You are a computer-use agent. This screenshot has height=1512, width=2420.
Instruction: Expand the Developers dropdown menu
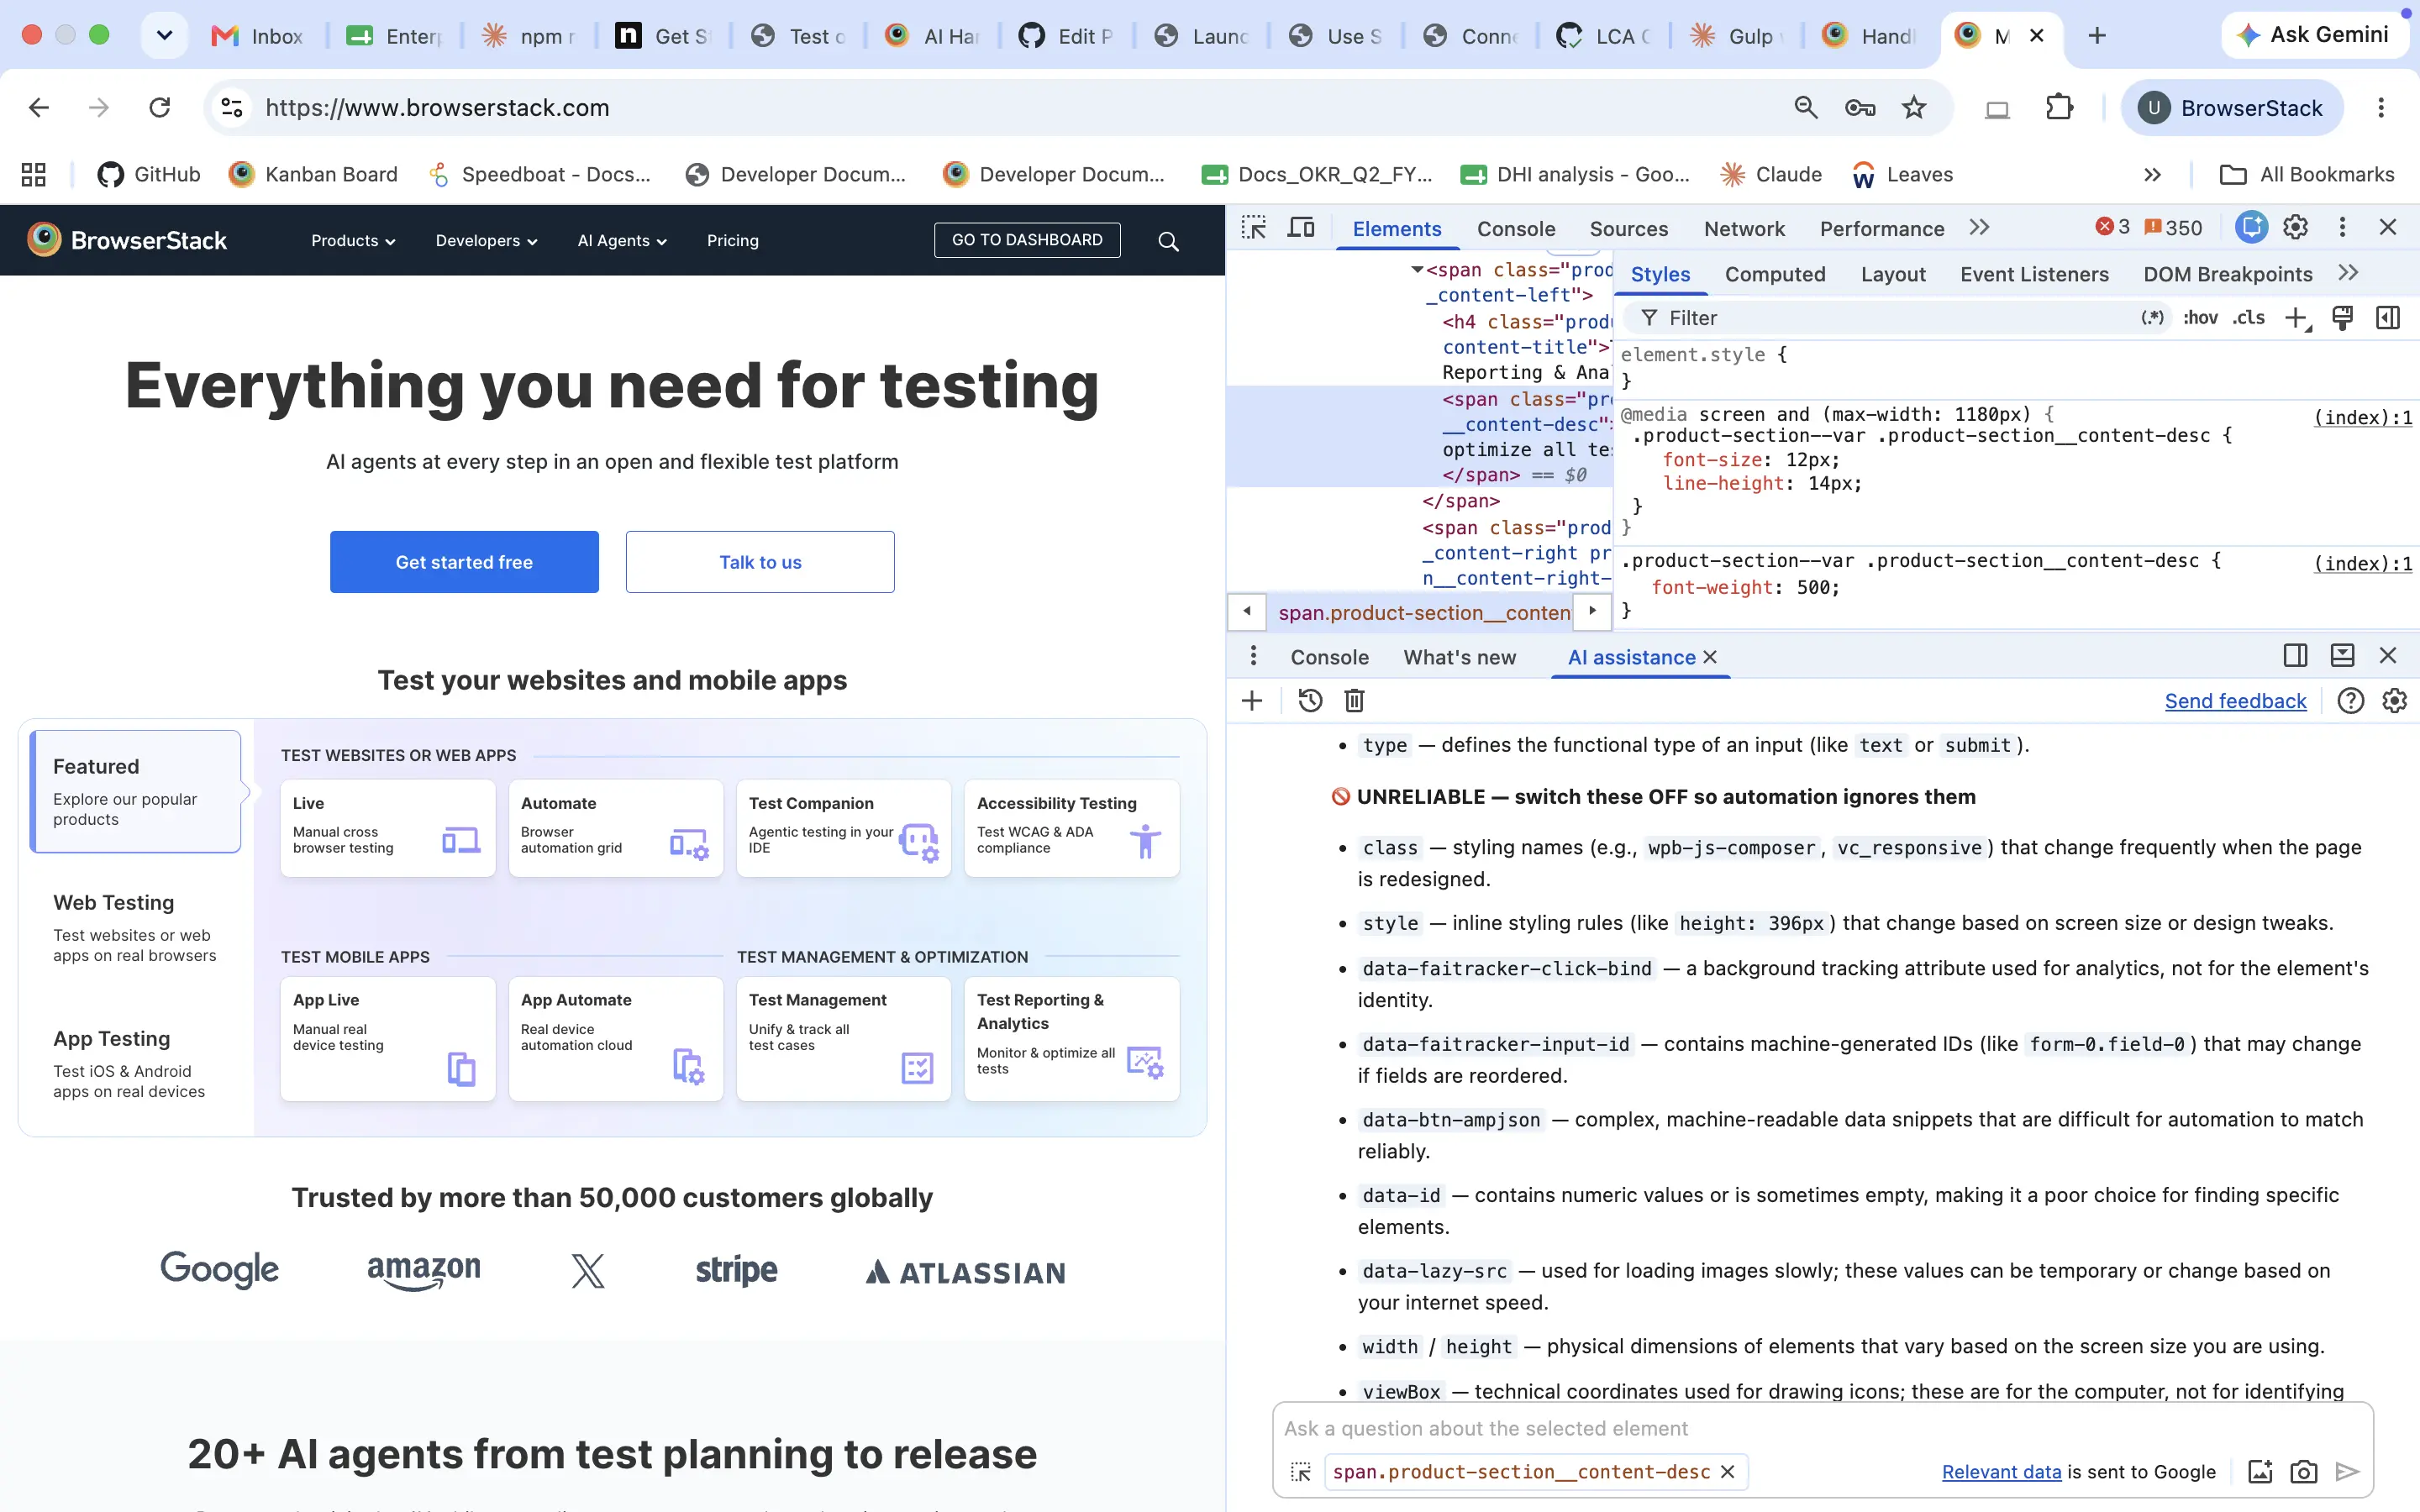pos(486,241)
